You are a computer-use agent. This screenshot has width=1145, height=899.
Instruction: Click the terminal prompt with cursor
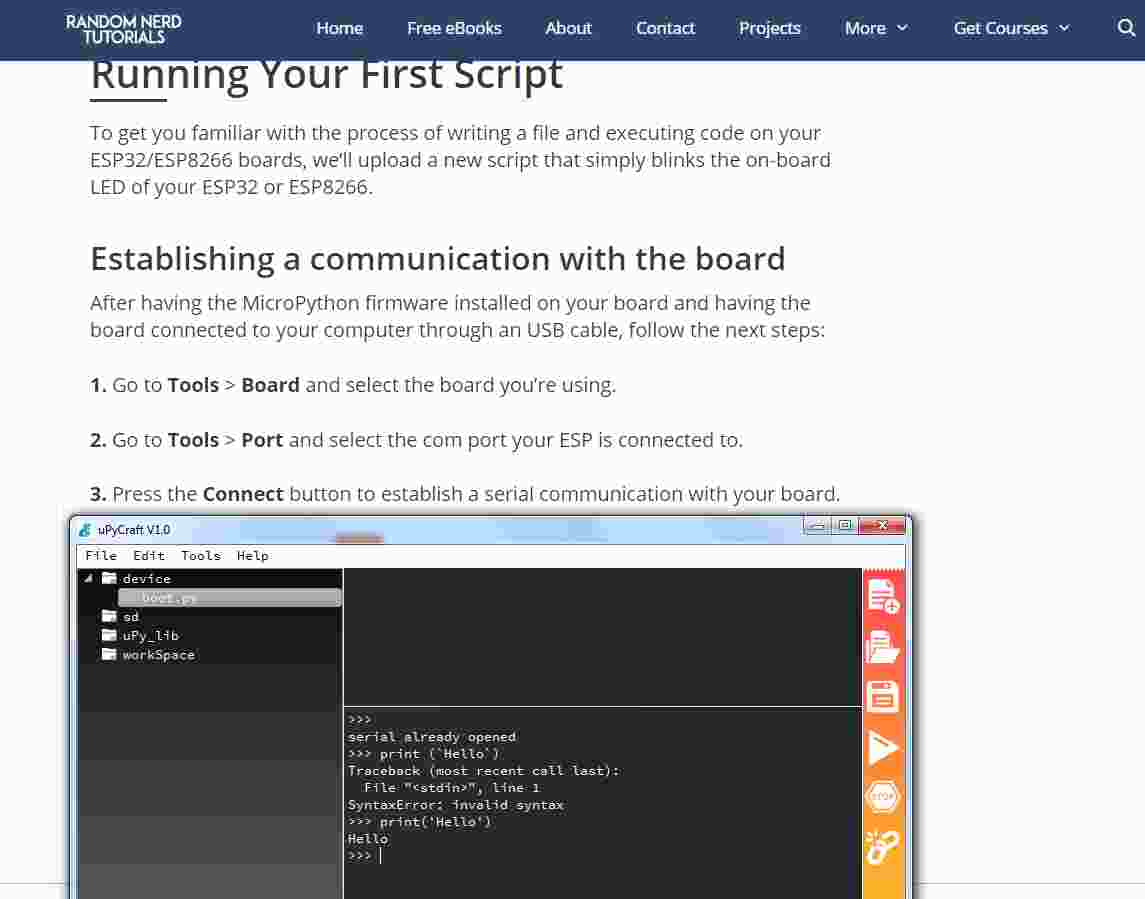tap(365, 856)
